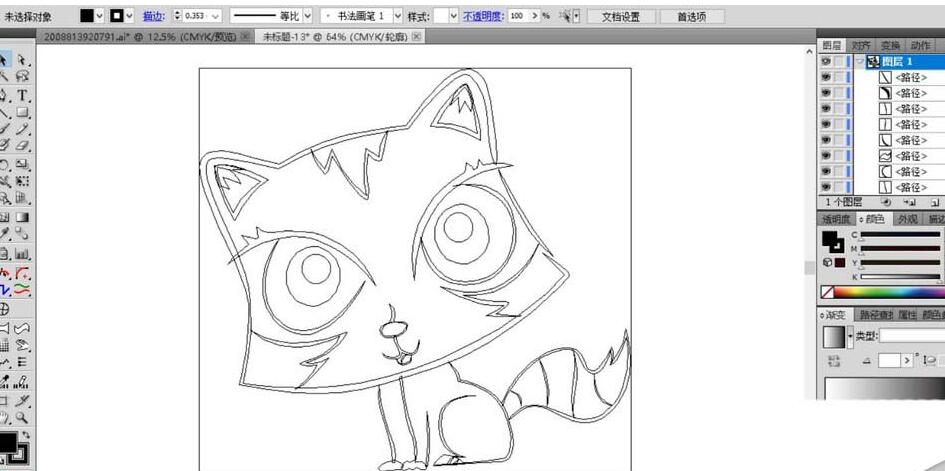
Task: Click the 首选项 button
Action: click(x=692, y=16)
